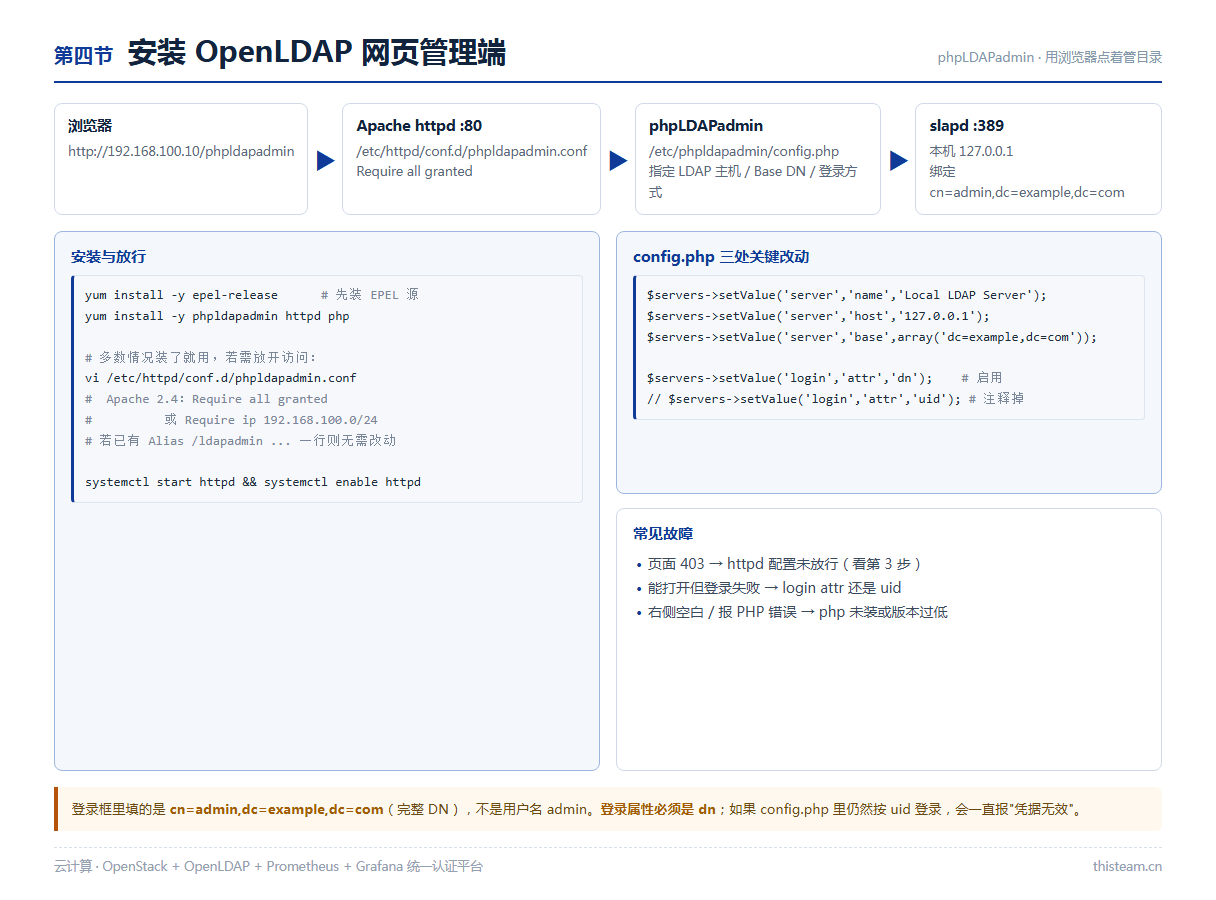
Task: Click the 能打开但登录失败 bullet
Action: tap(774, 588)
